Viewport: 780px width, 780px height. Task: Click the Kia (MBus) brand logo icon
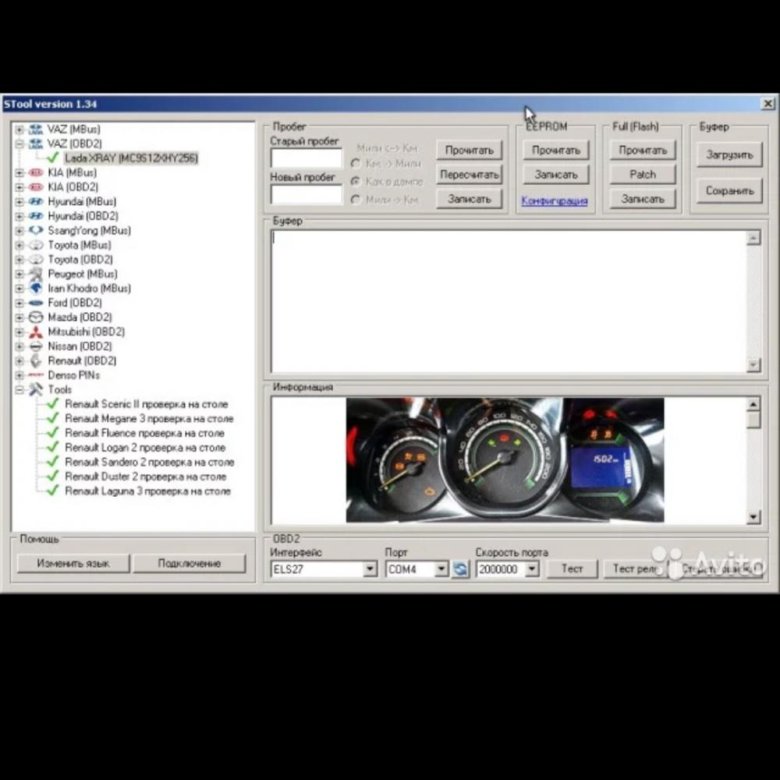pos(35,172)
